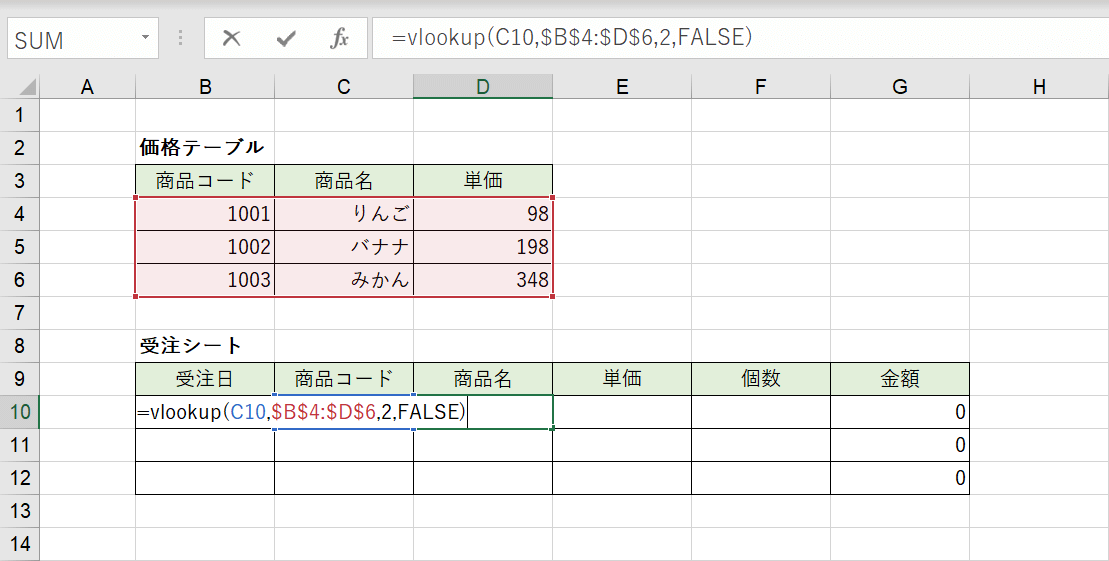Select row 1 header

click(20, 115)
